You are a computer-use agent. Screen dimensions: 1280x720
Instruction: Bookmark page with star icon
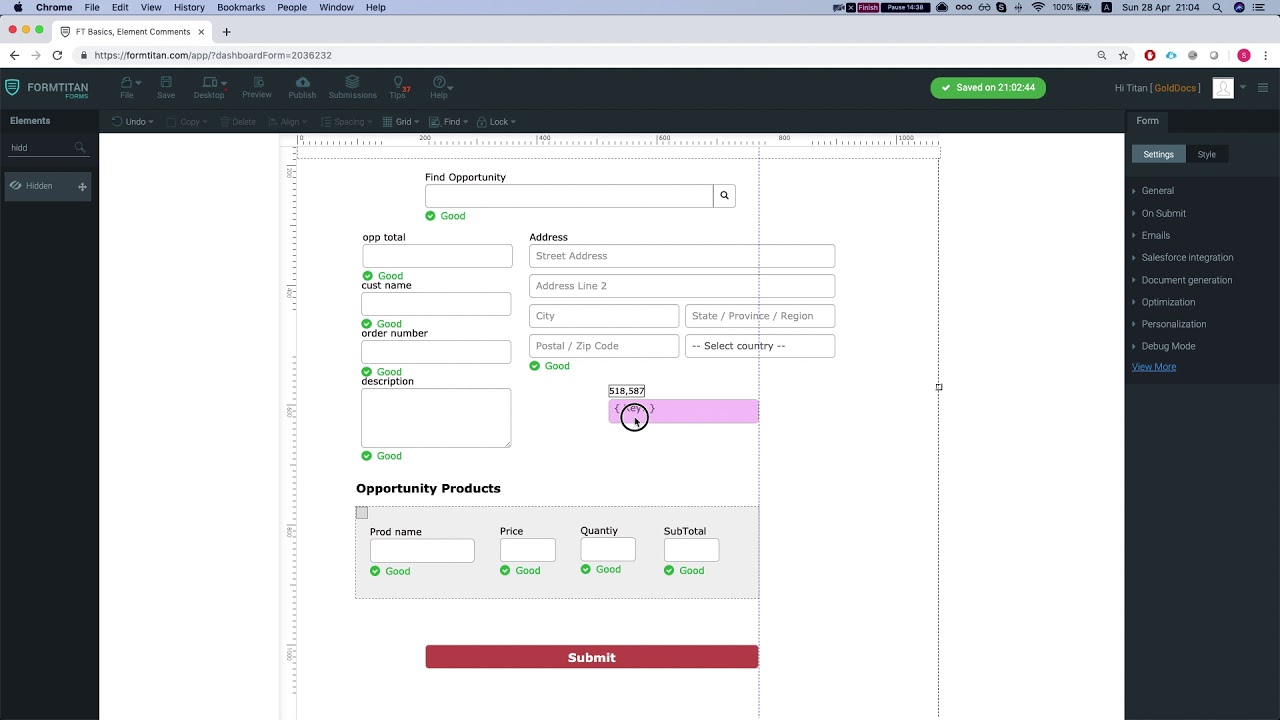(1124, 55)
